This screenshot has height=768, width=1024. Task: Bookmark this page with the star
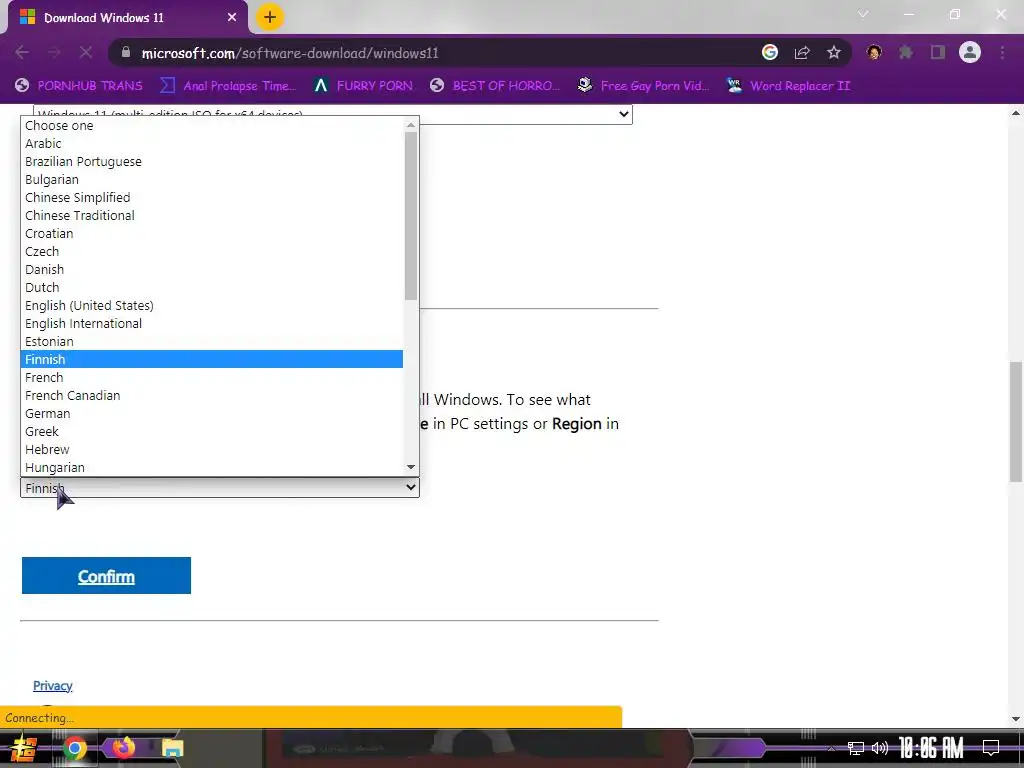tap(834, 53)
